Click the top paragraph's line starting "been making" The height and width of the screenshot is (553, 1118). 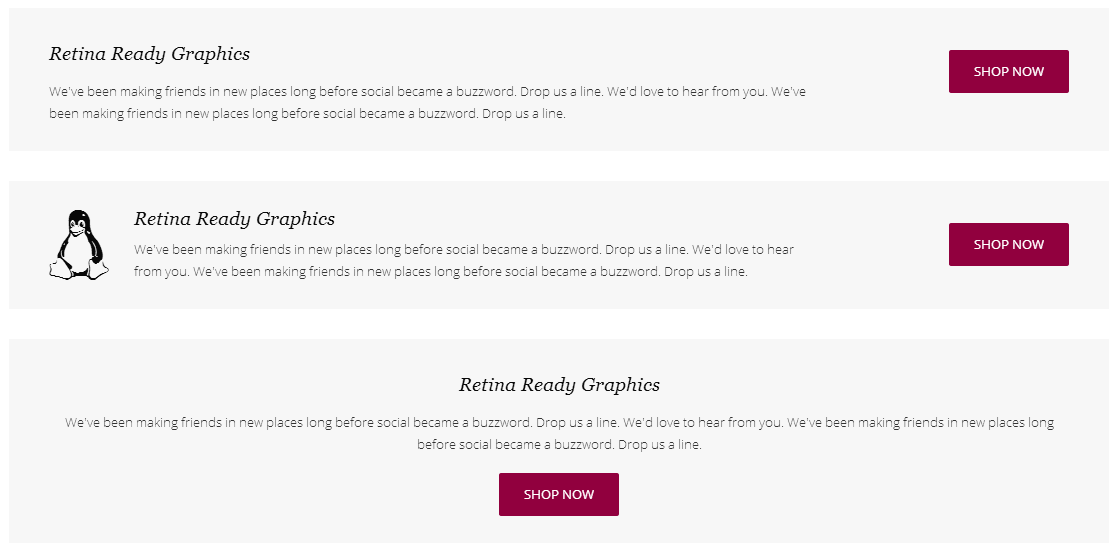tap(307, 114)
